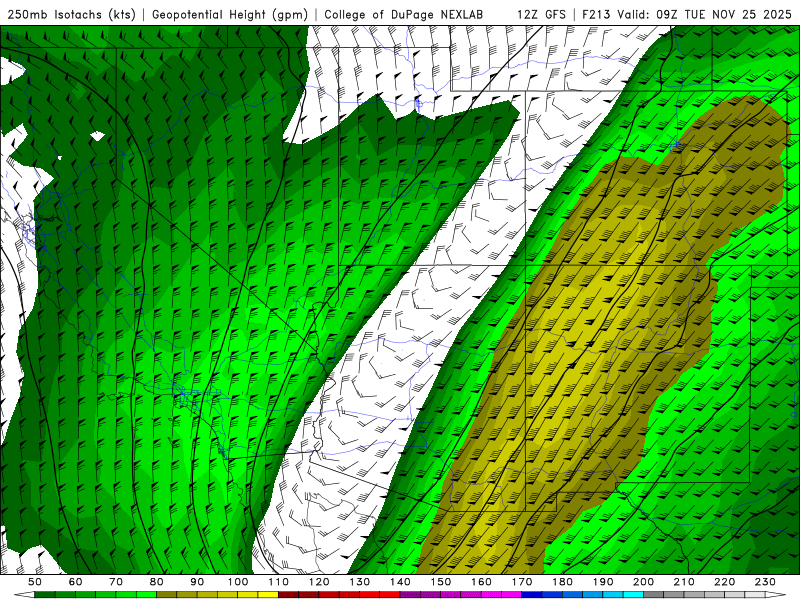Select the 70 value on the color scale
Image resolution: width=800 pixels, height=600 pixels.
coord(116,582)
